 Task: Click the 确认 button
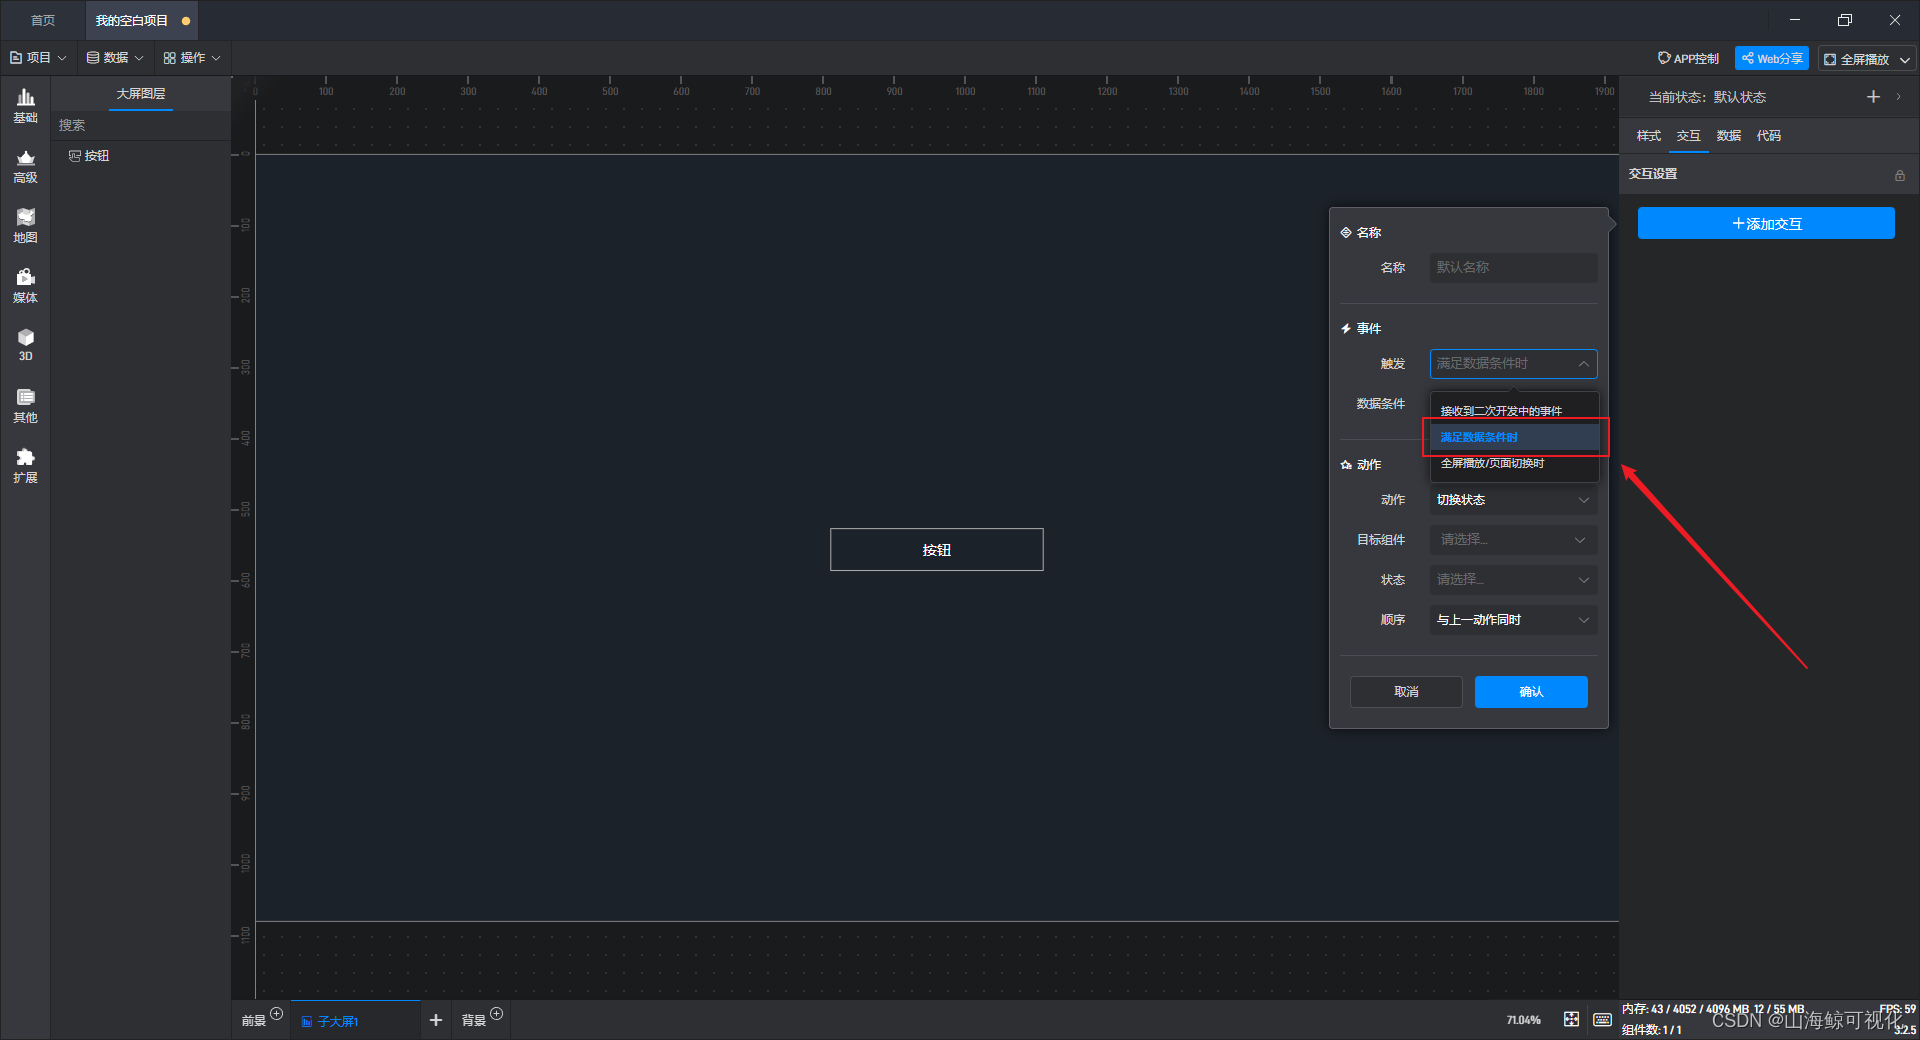1531,692
